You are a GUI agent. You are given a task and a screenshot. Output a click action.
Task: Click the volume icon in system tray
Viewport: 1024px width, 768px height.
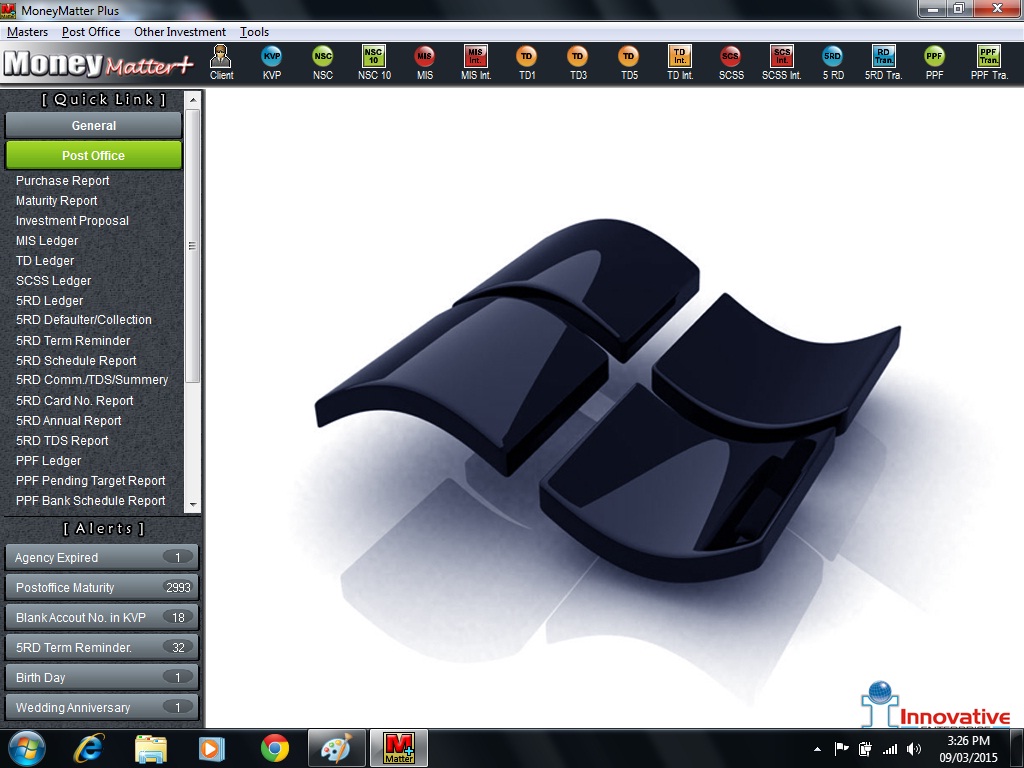[913, 748]
